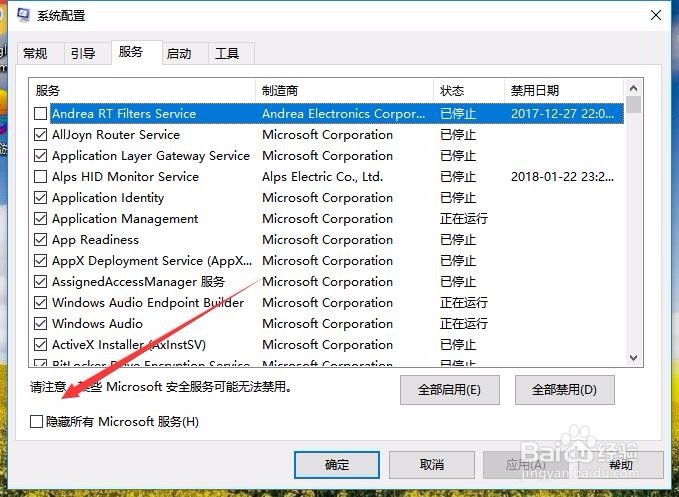
Task: Sort by the 禁用日期 column header
Action: click(x=564, y=90)
